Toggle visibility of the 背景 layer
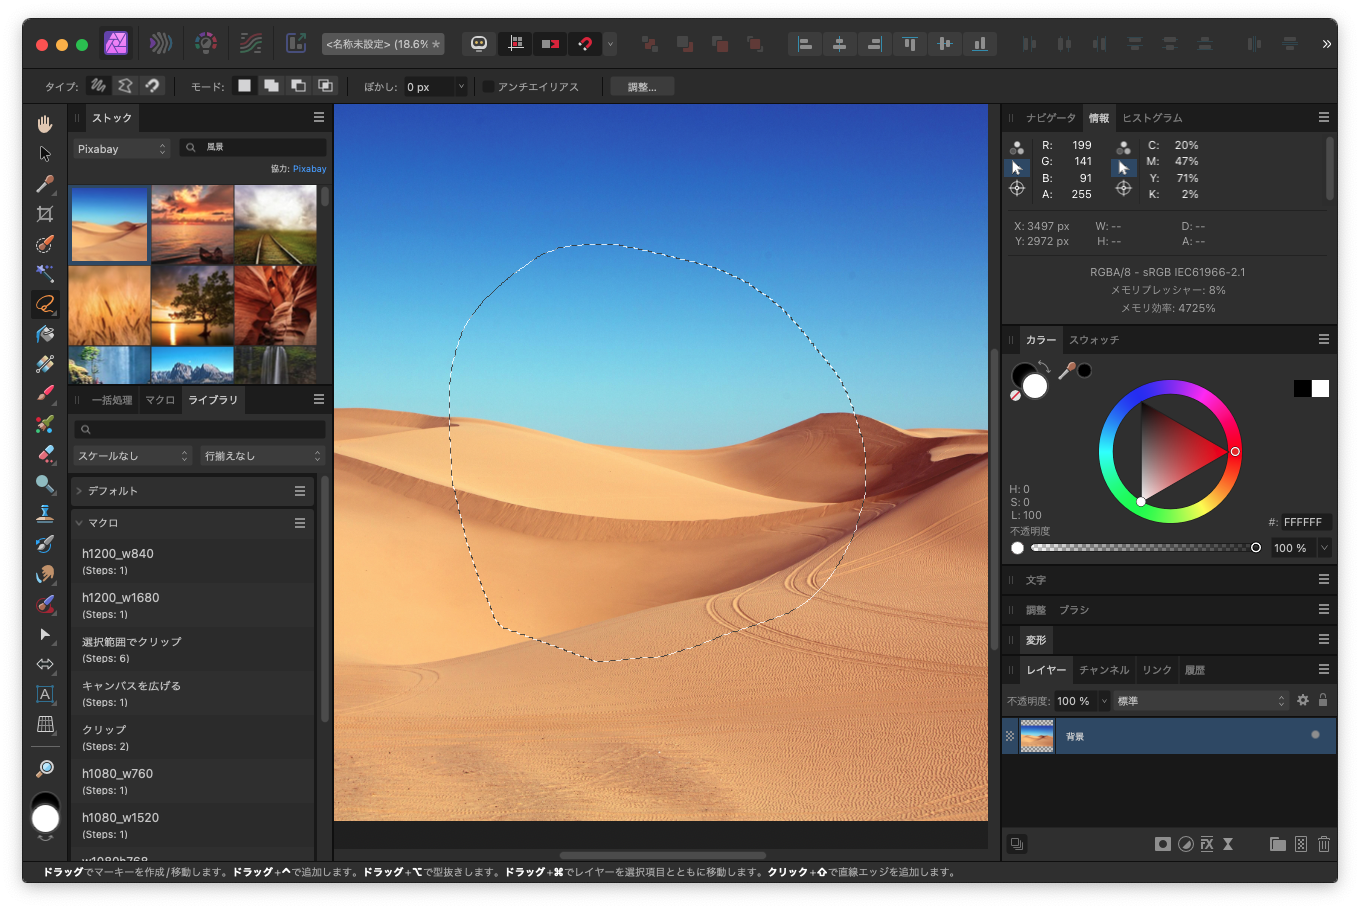This screenshot has height=909, width=1360. point(1315,735)
